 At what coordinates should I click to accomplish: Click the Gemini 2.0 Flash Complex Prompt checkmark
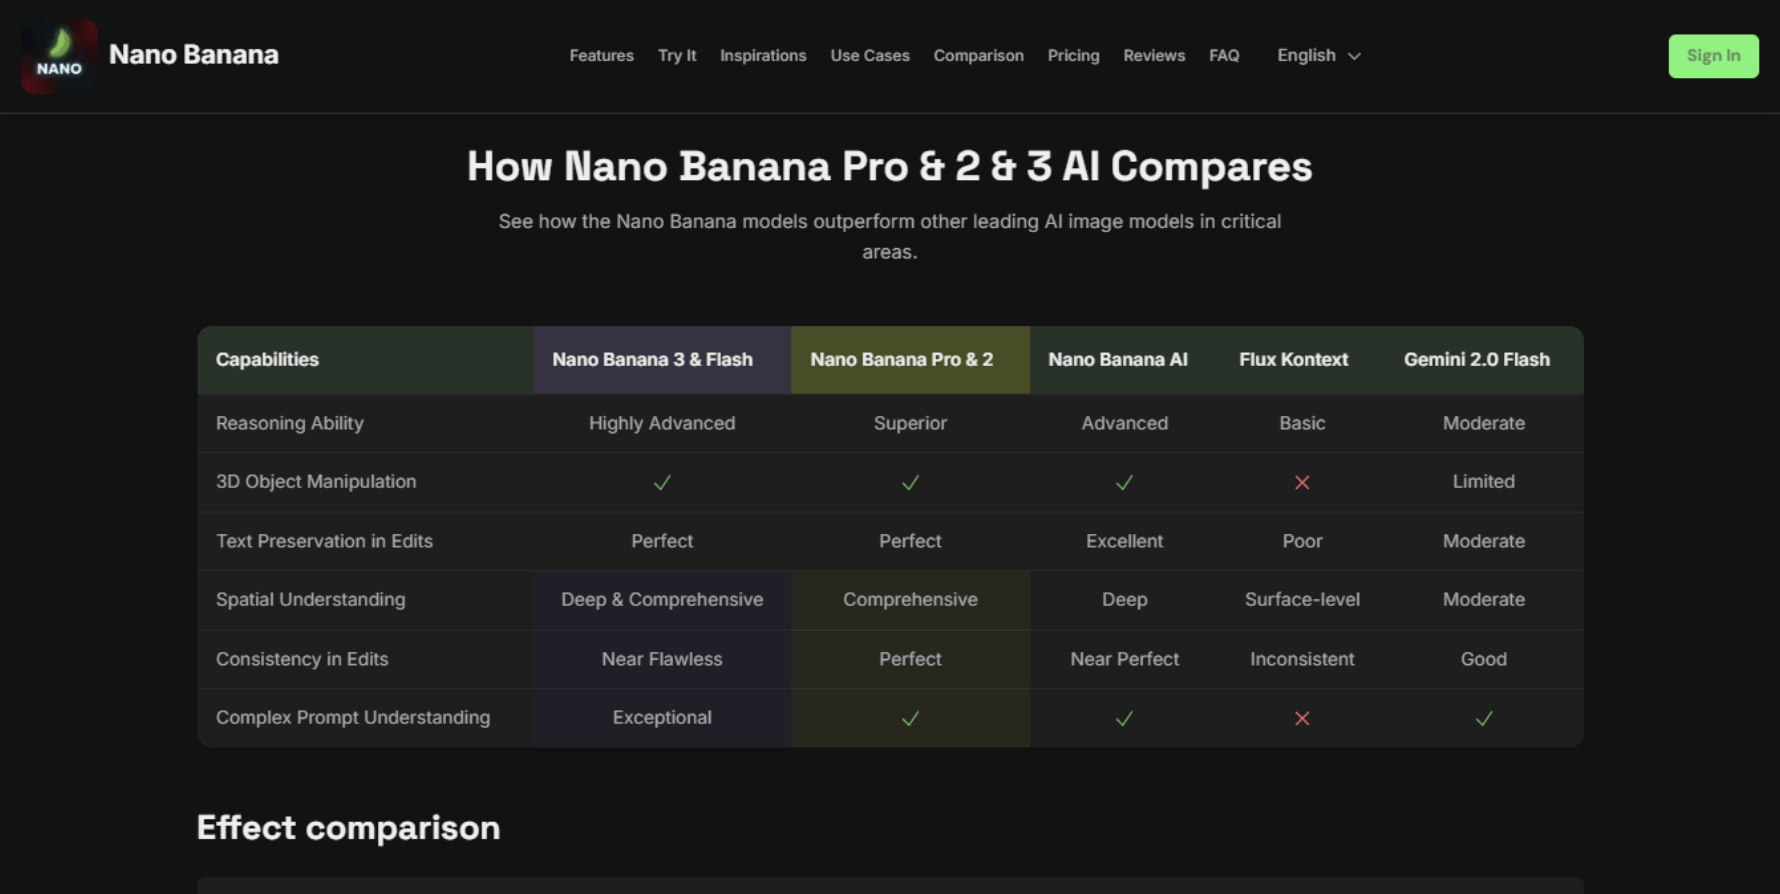[x=1484, y=718]
